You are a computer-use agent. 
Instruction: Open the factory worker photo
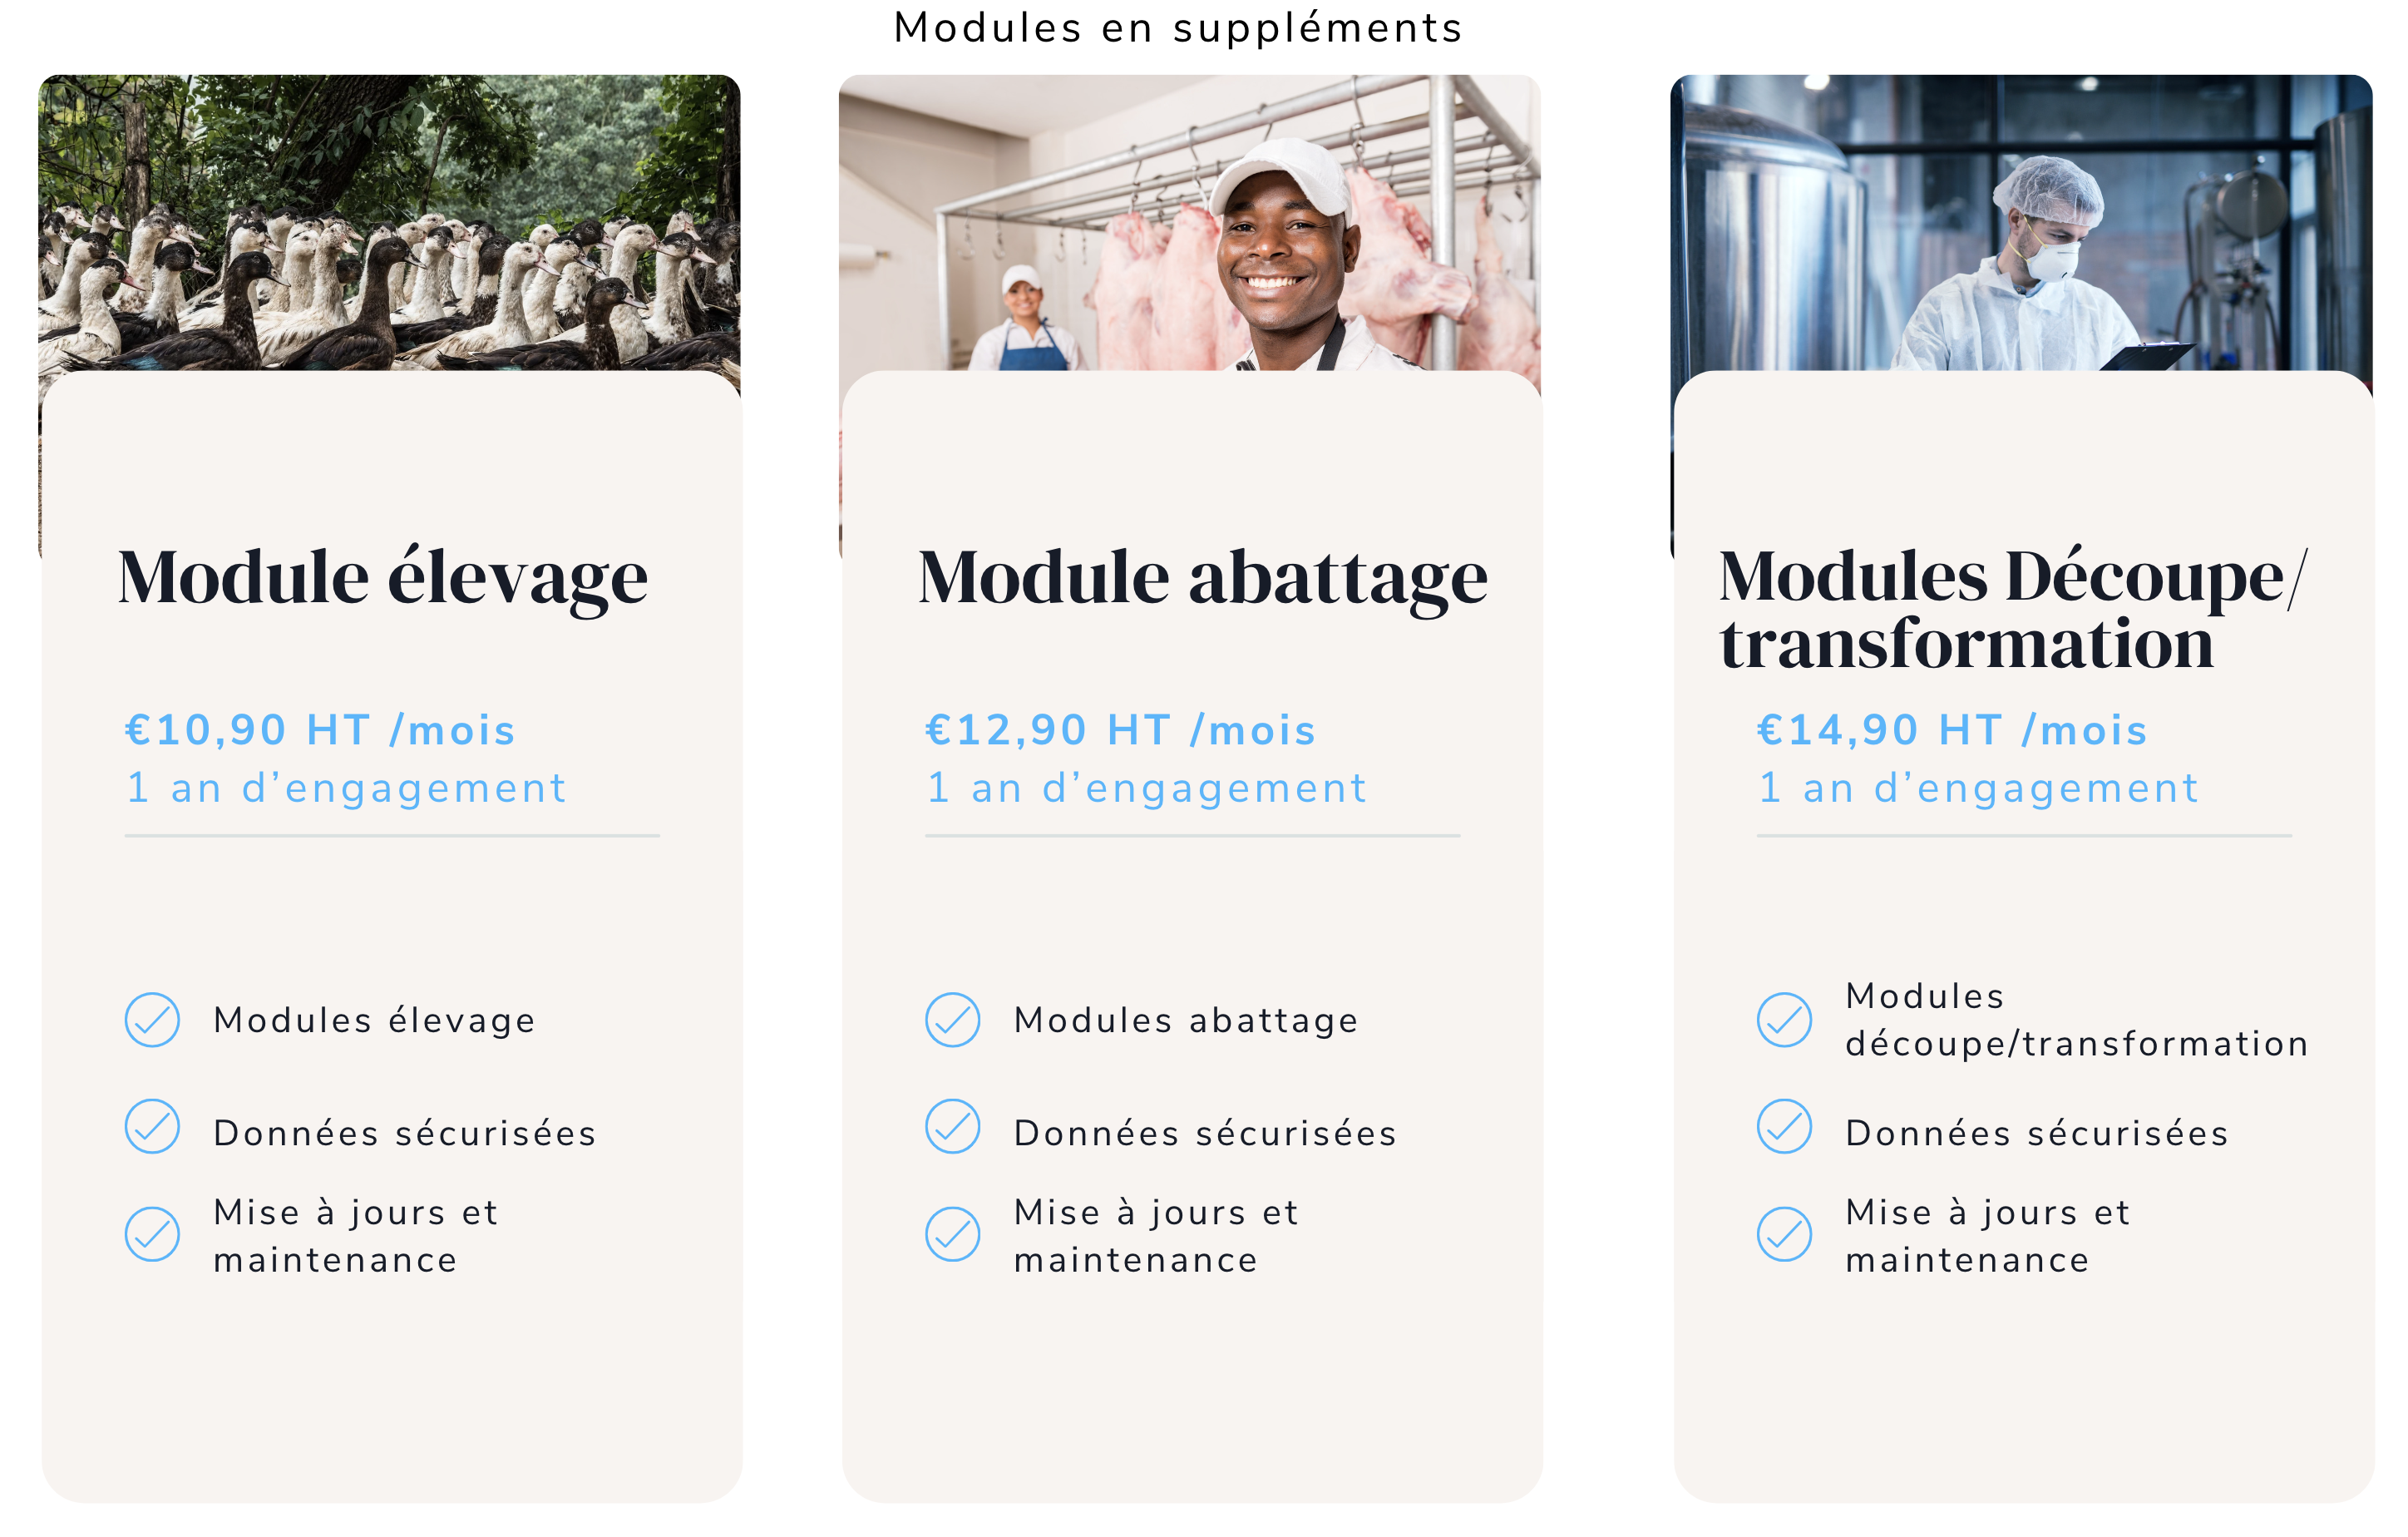pos(2021,222)
